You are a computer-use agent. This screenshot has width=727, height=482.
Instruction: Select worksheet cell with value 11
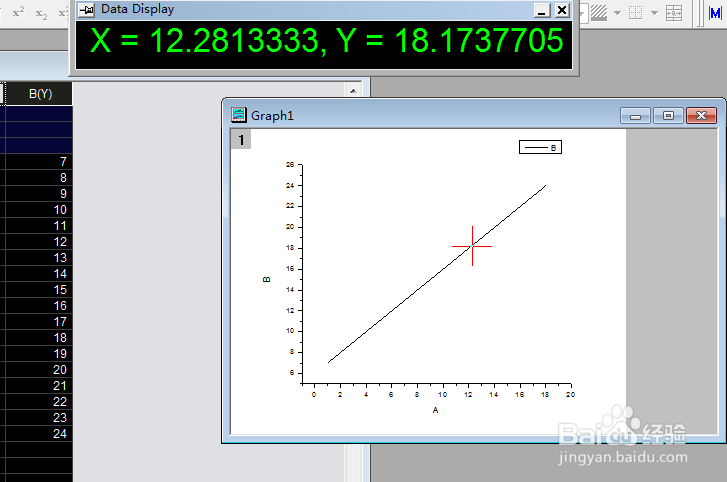pos(39,226)
